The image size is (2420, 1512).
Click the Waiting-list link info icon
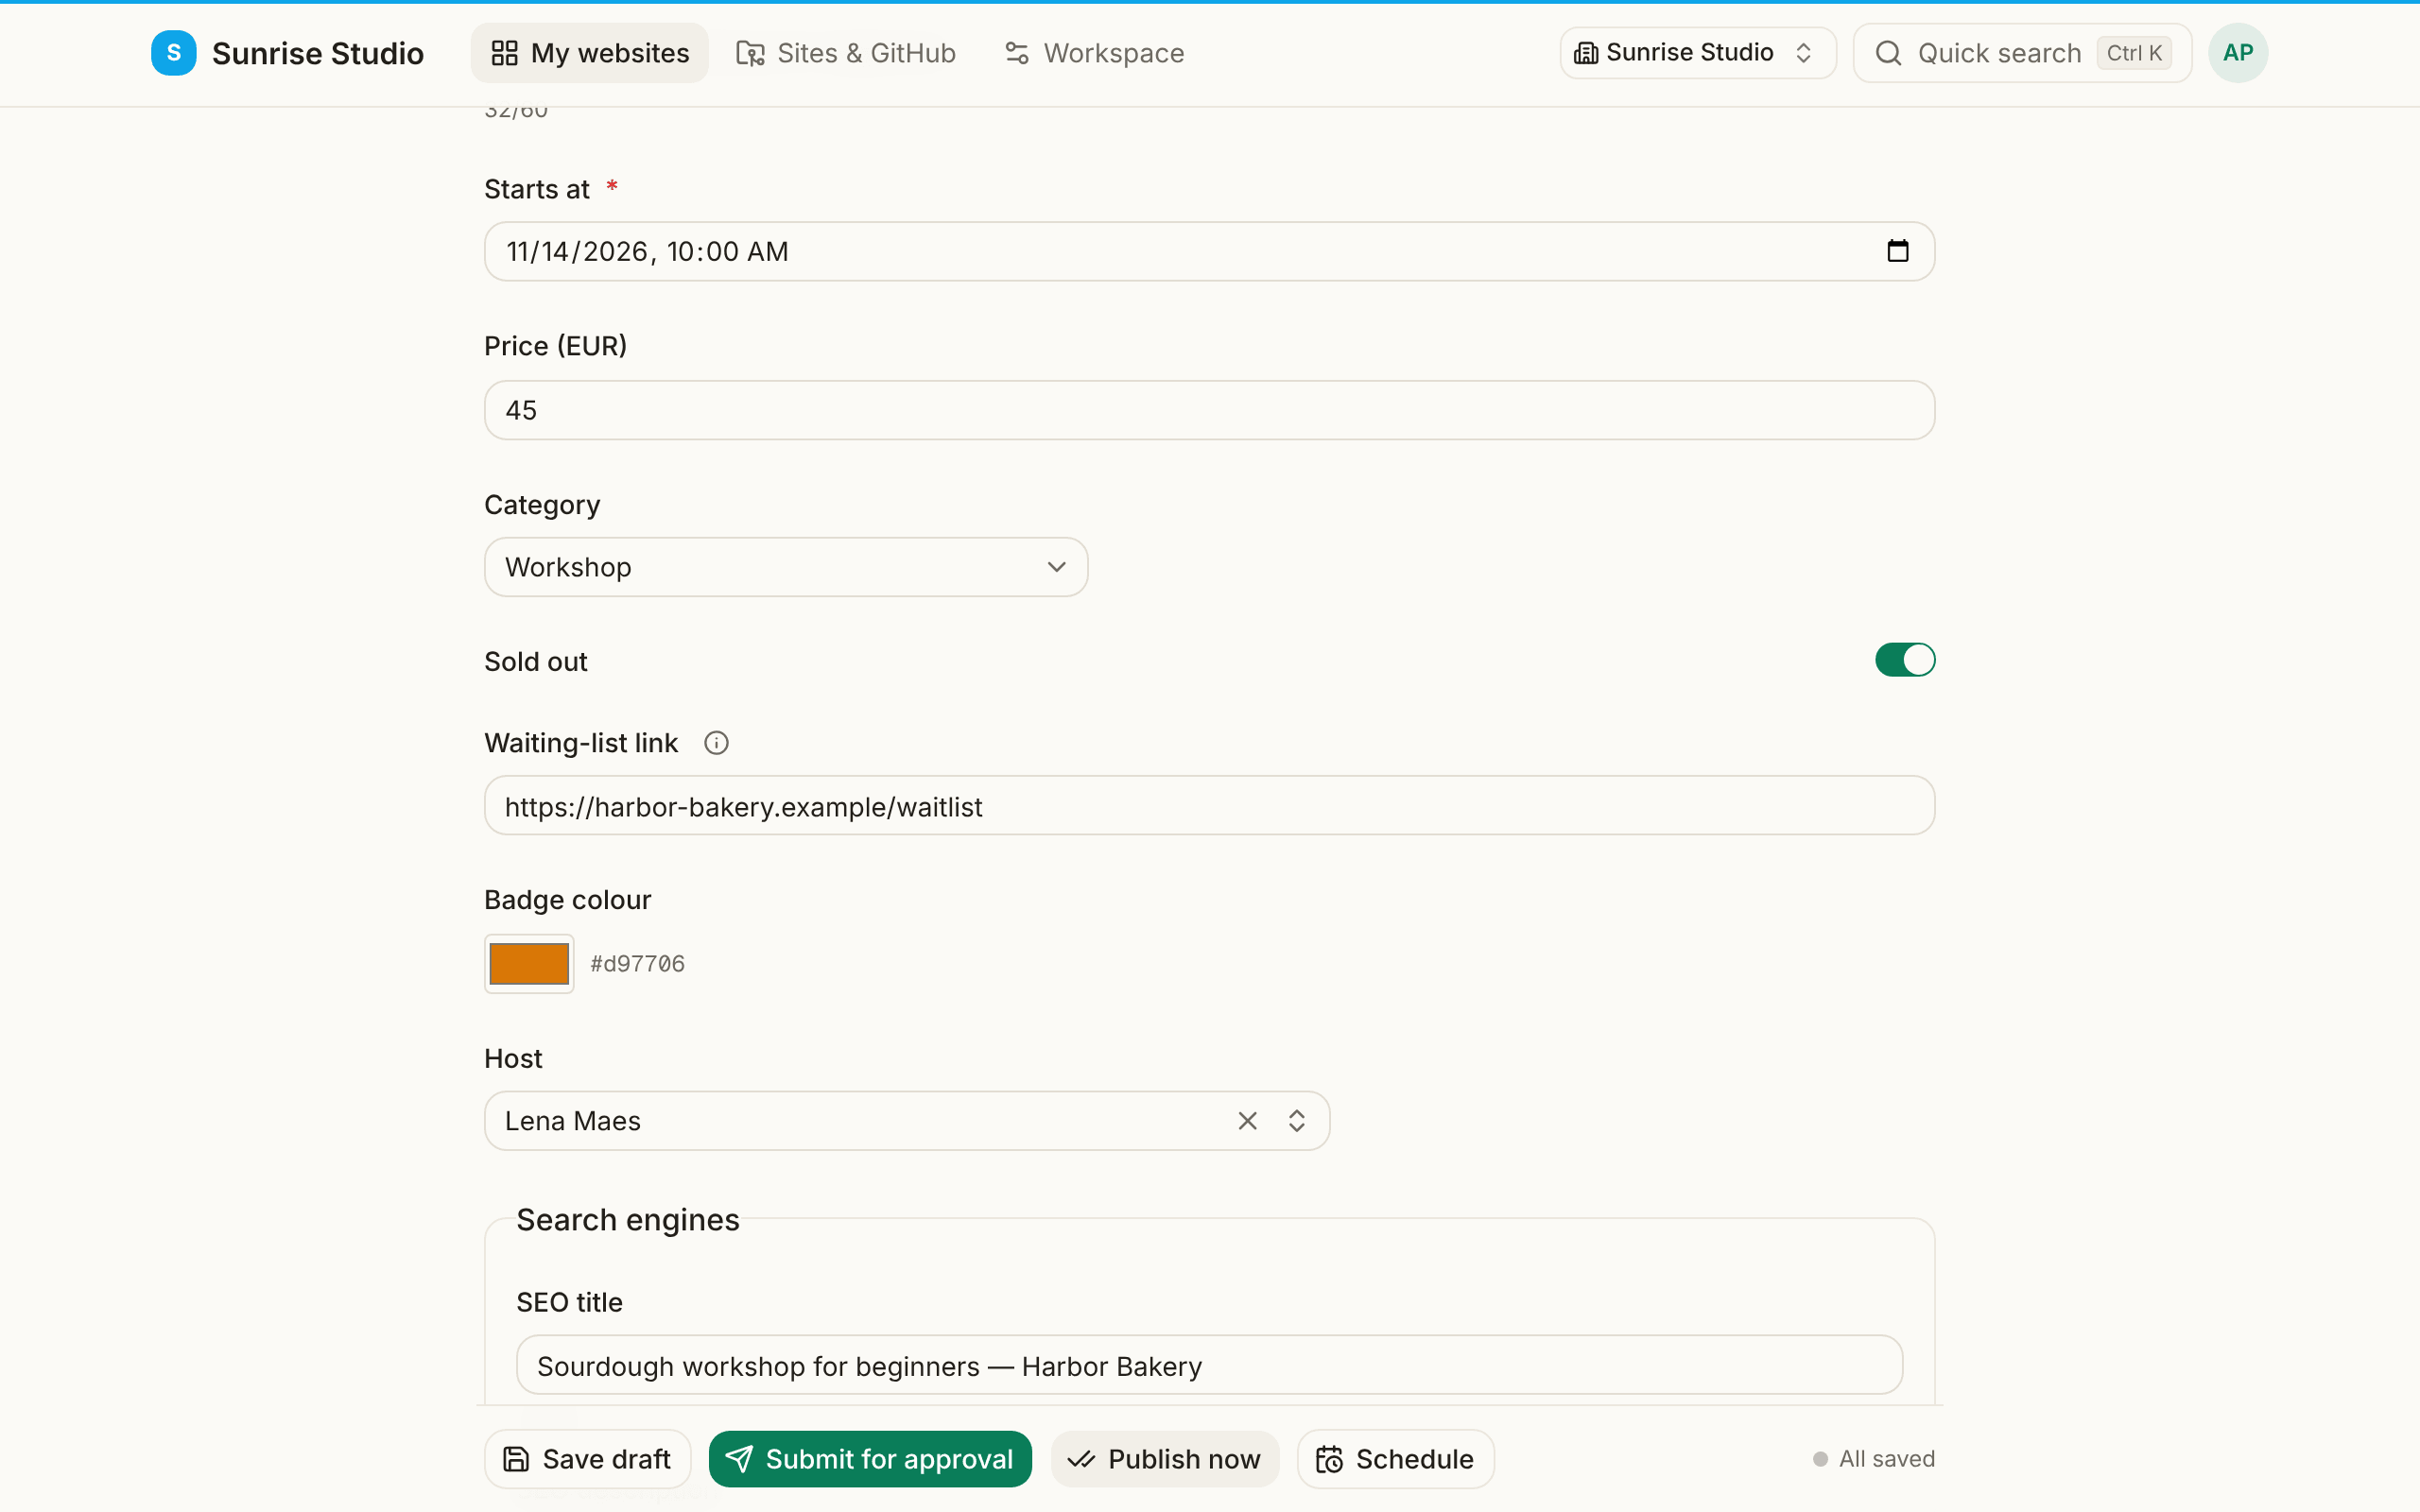716,743
